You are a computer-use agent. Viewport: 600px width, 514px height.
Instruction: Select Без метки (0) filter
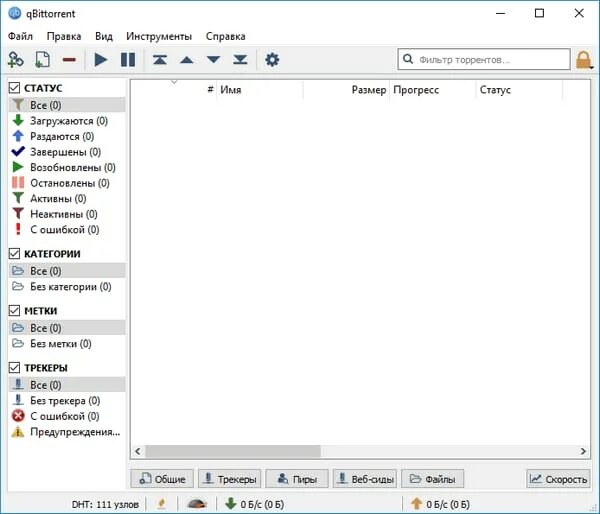click(67, 343)
